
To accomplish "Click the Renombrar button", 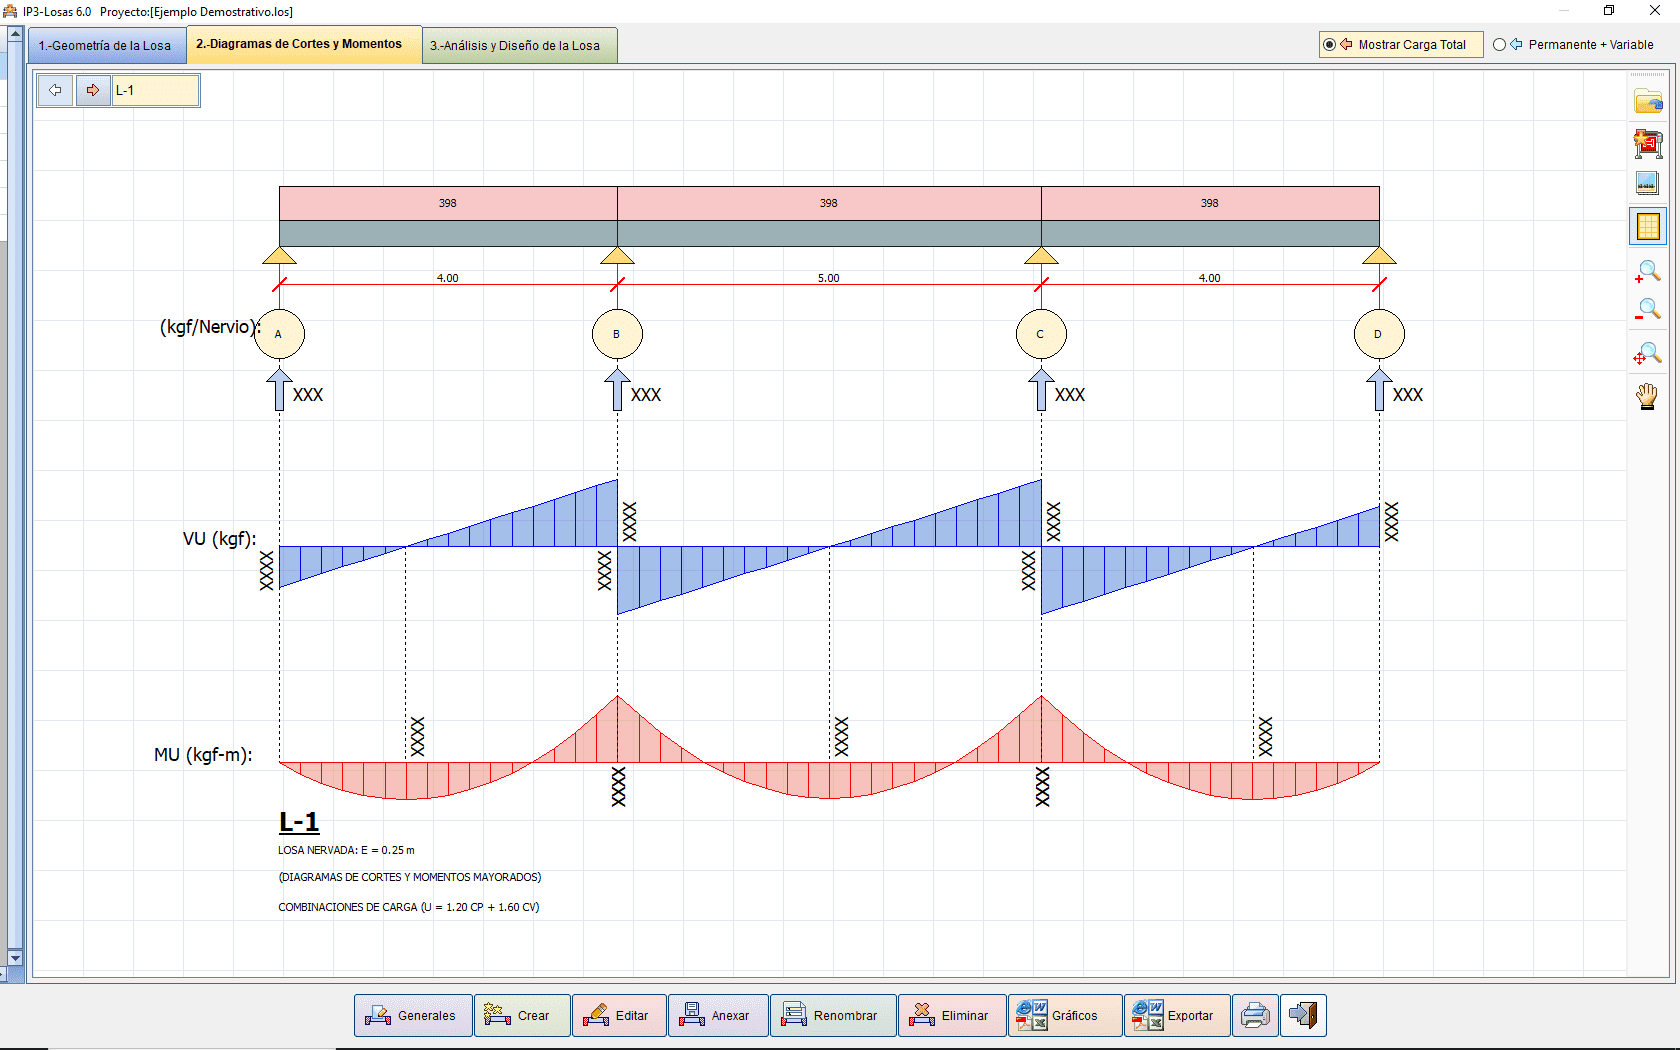I will tap(833, 1015).
